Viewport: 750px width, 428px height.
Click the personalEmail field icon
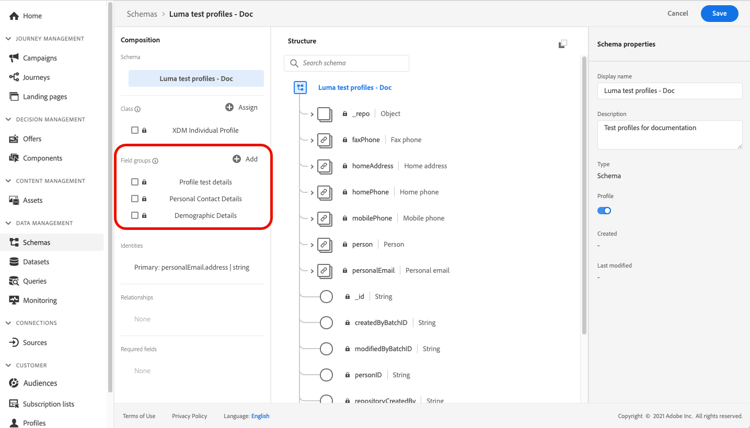[325, 271]
